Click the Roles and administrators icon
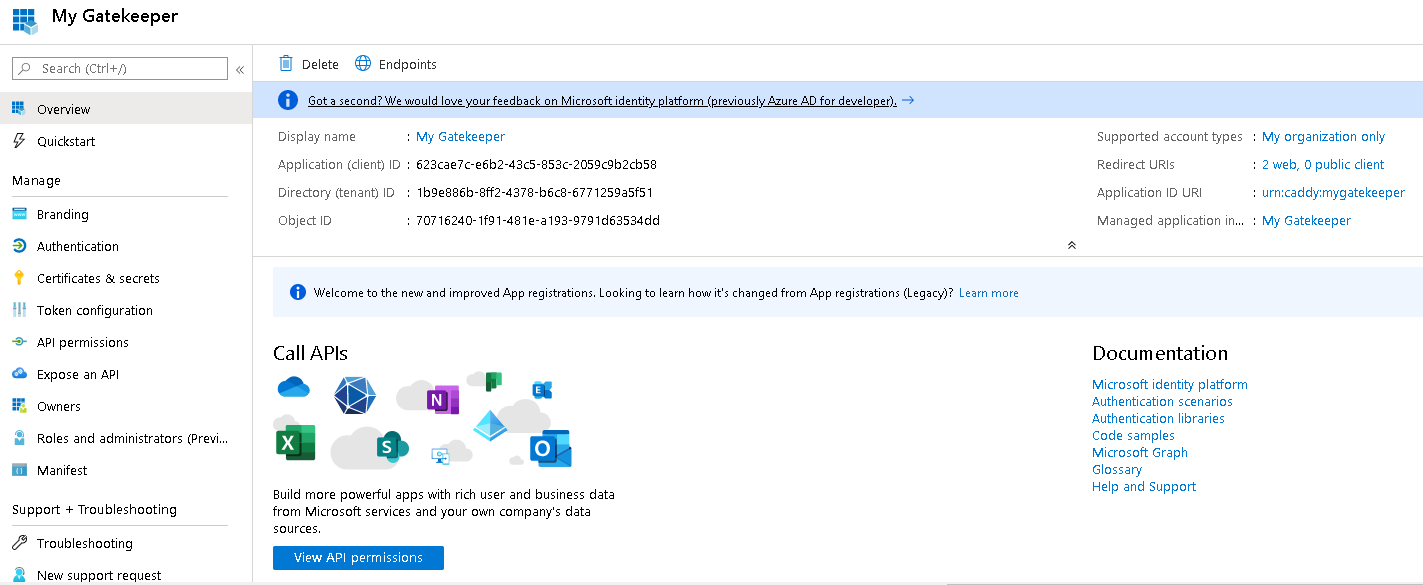This screenshot has height=585, width=1423. pyautogui.click(x=18, y=438)
